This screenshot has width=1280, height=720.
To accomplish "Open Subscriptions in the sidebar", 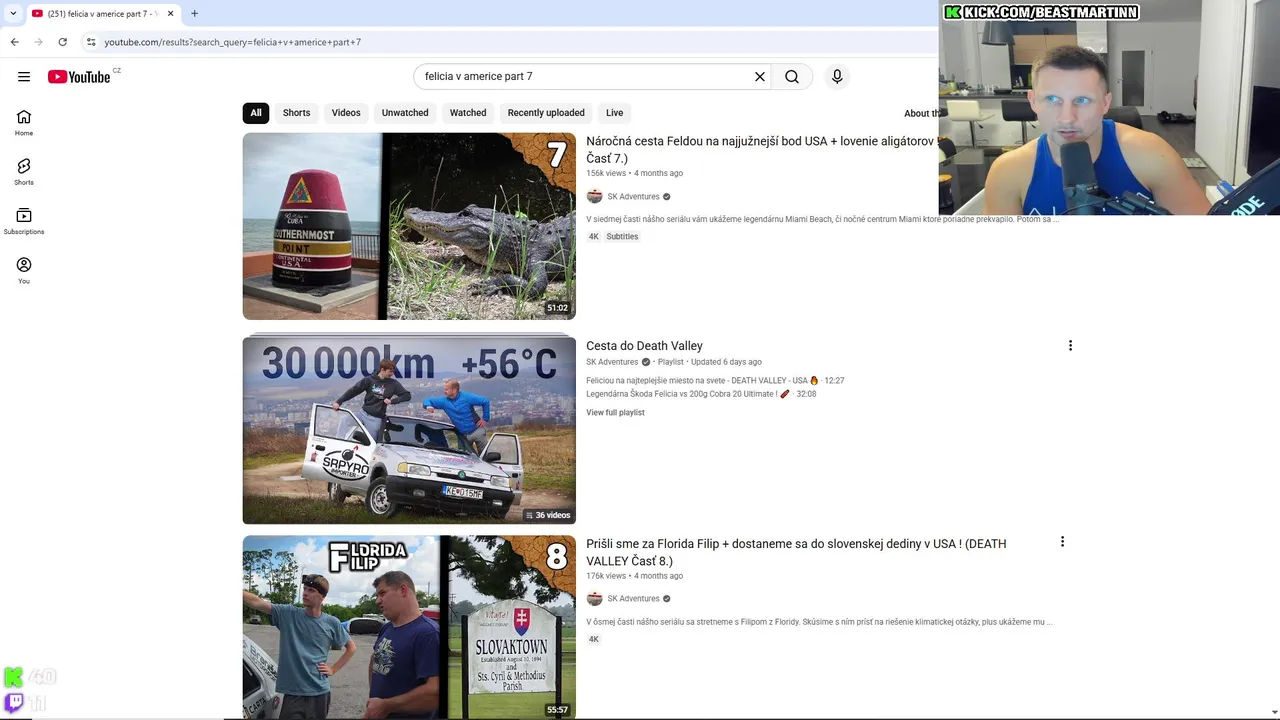I will [24, 221].
